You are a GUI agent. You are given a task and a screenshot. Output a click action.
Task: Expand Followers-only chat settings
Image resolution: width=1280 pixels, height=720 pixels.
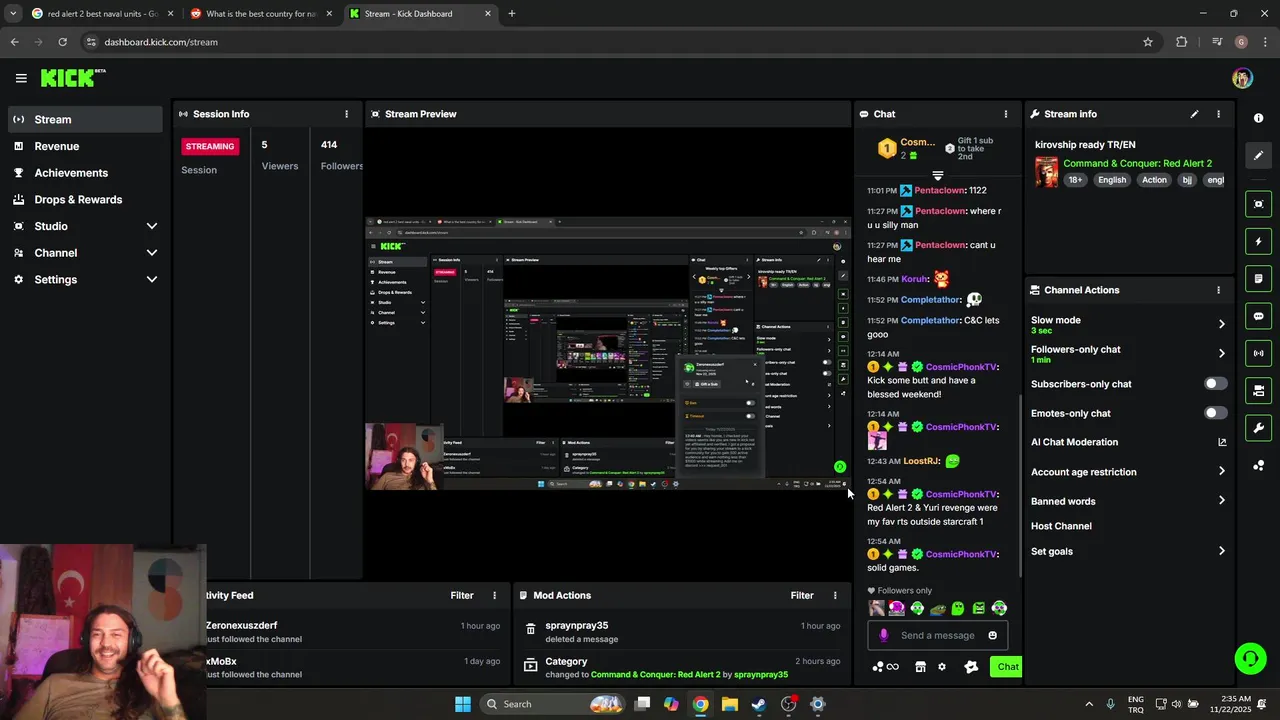[1221, 353]
